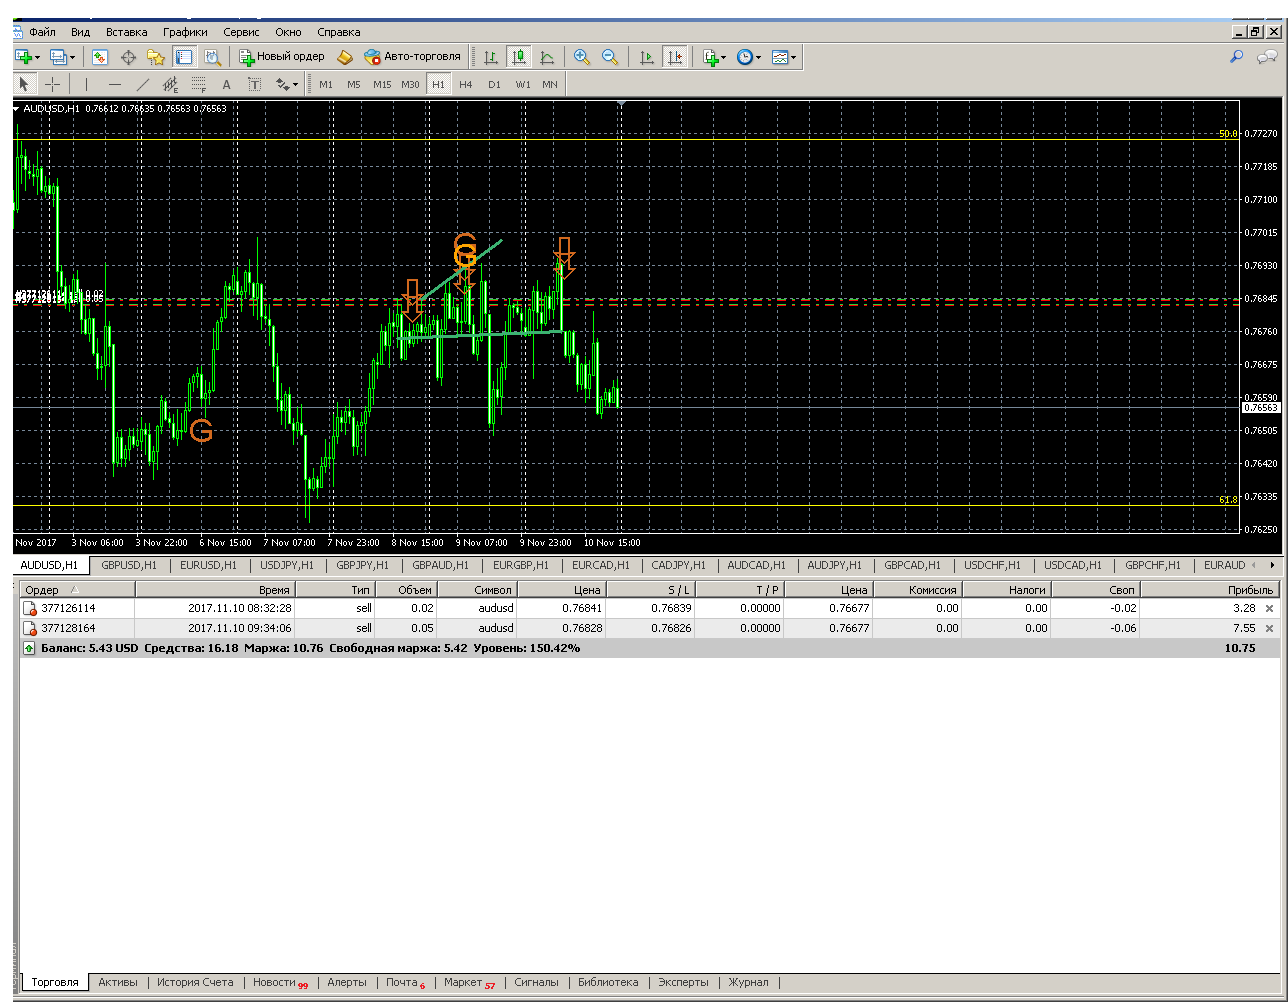
Task: Toggle chart shift icon
Action: [675, 57]
